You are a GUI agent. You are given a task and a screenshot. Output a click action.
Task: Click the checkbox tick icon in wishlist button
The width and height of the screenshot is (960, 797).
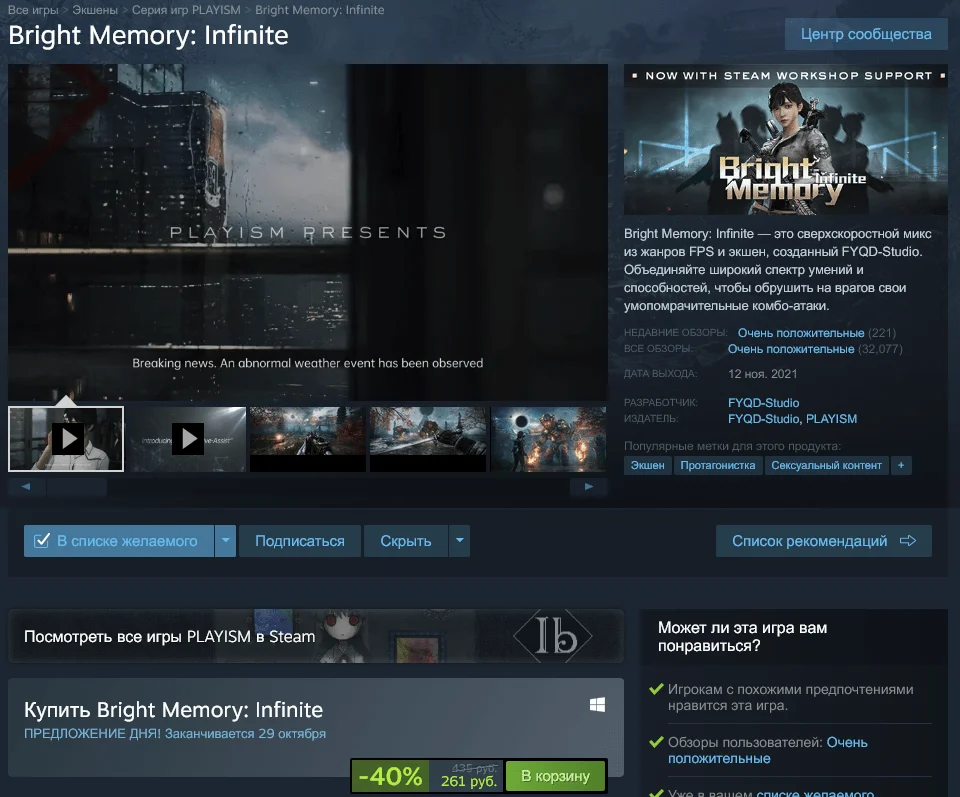coord(42,541)
